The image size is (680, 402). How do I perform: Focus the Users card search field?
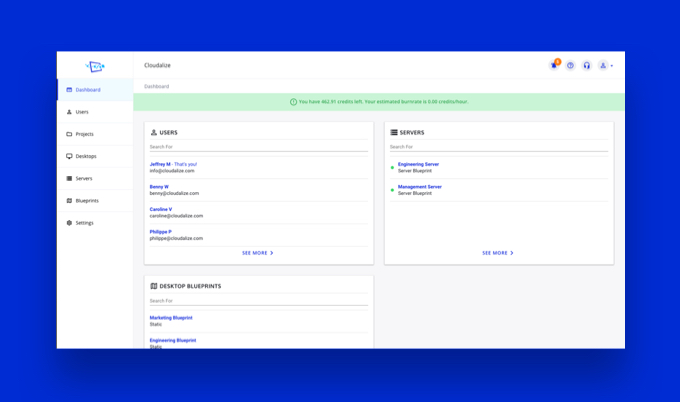click(x=259, y=147)
